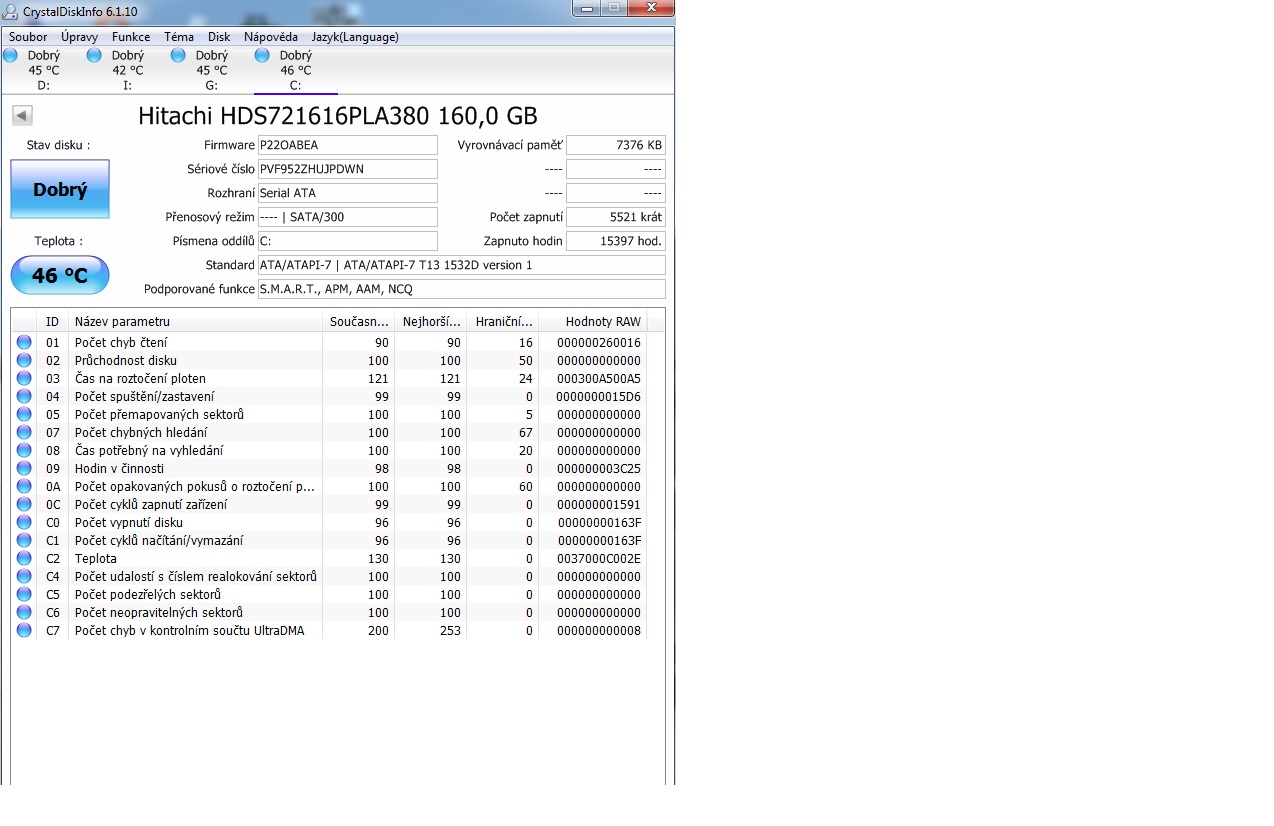Click the Písmena oddílů field C:
1274x826 pixels.
click(347, 241)
